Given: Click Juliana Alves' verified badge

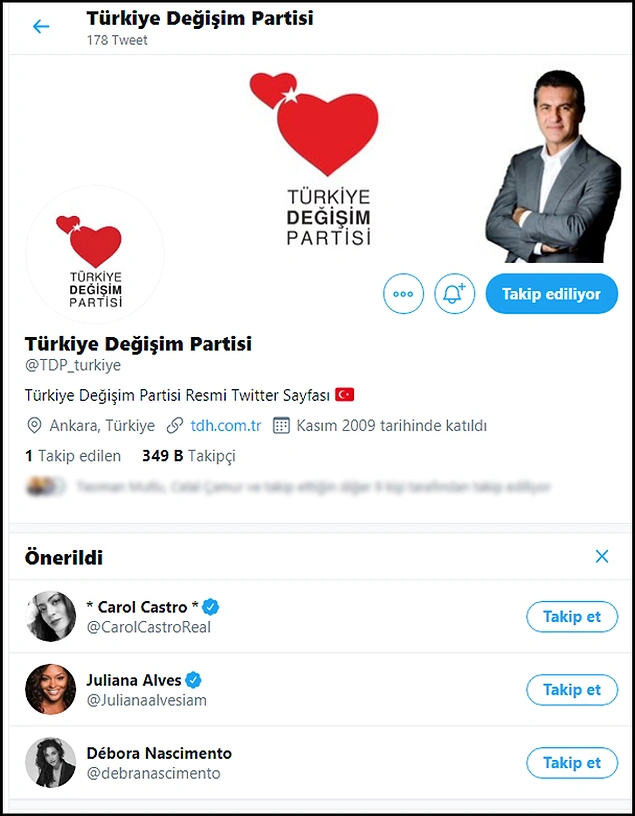Looking at the screenshot, I should [193, 680].
